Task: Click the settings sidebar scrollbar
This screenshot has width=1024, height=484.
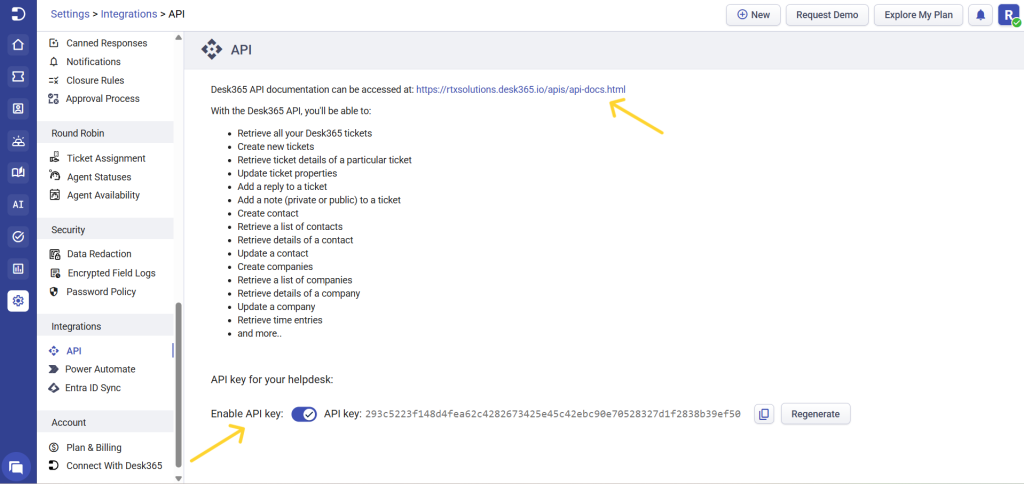Action: point(179,380)
